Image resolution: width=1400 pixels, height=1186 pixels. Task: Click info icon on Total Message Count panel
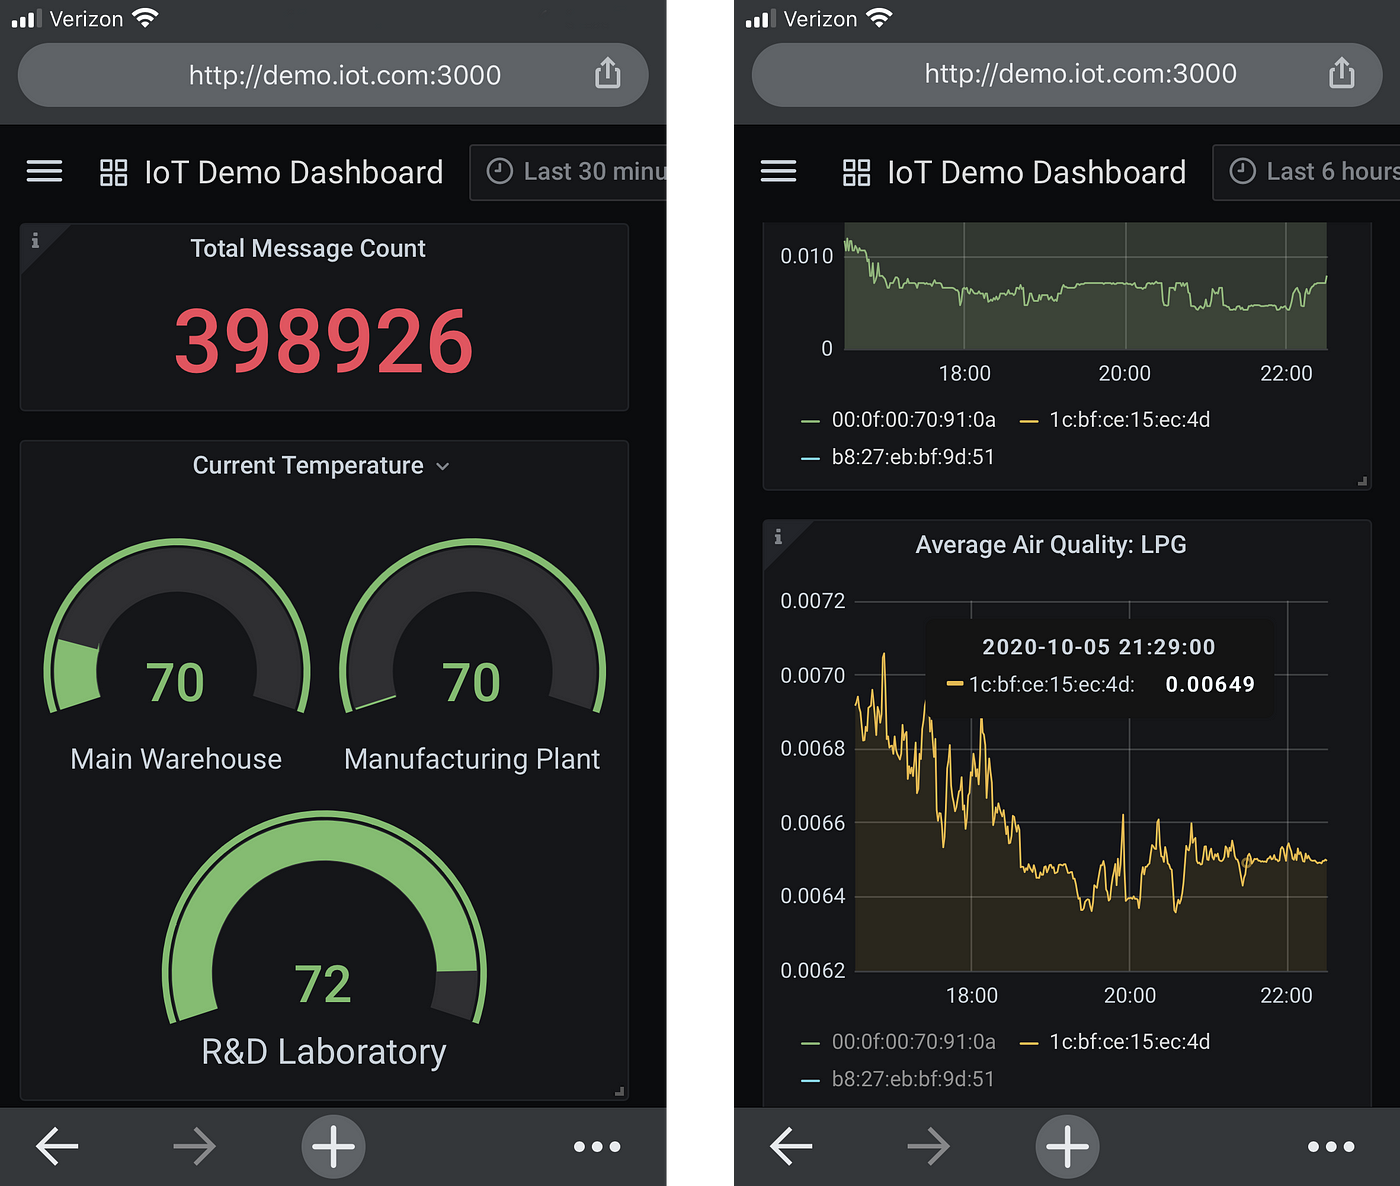tap(35, 241)
